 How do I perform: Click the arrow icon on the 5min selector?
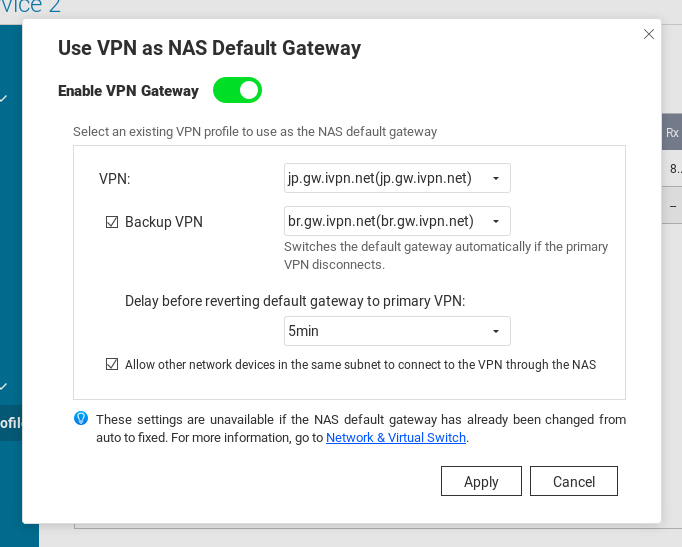coord(496,331)
